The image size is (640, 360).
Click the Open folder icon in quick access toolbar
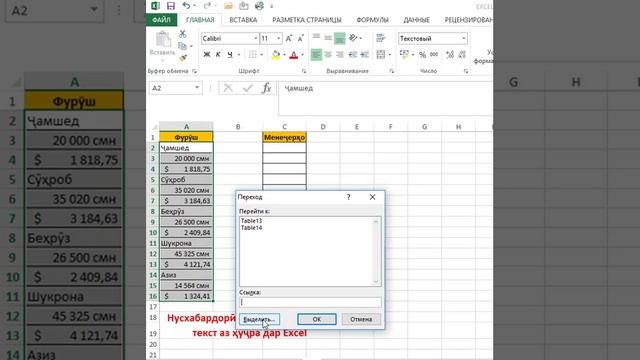(228, 6)
